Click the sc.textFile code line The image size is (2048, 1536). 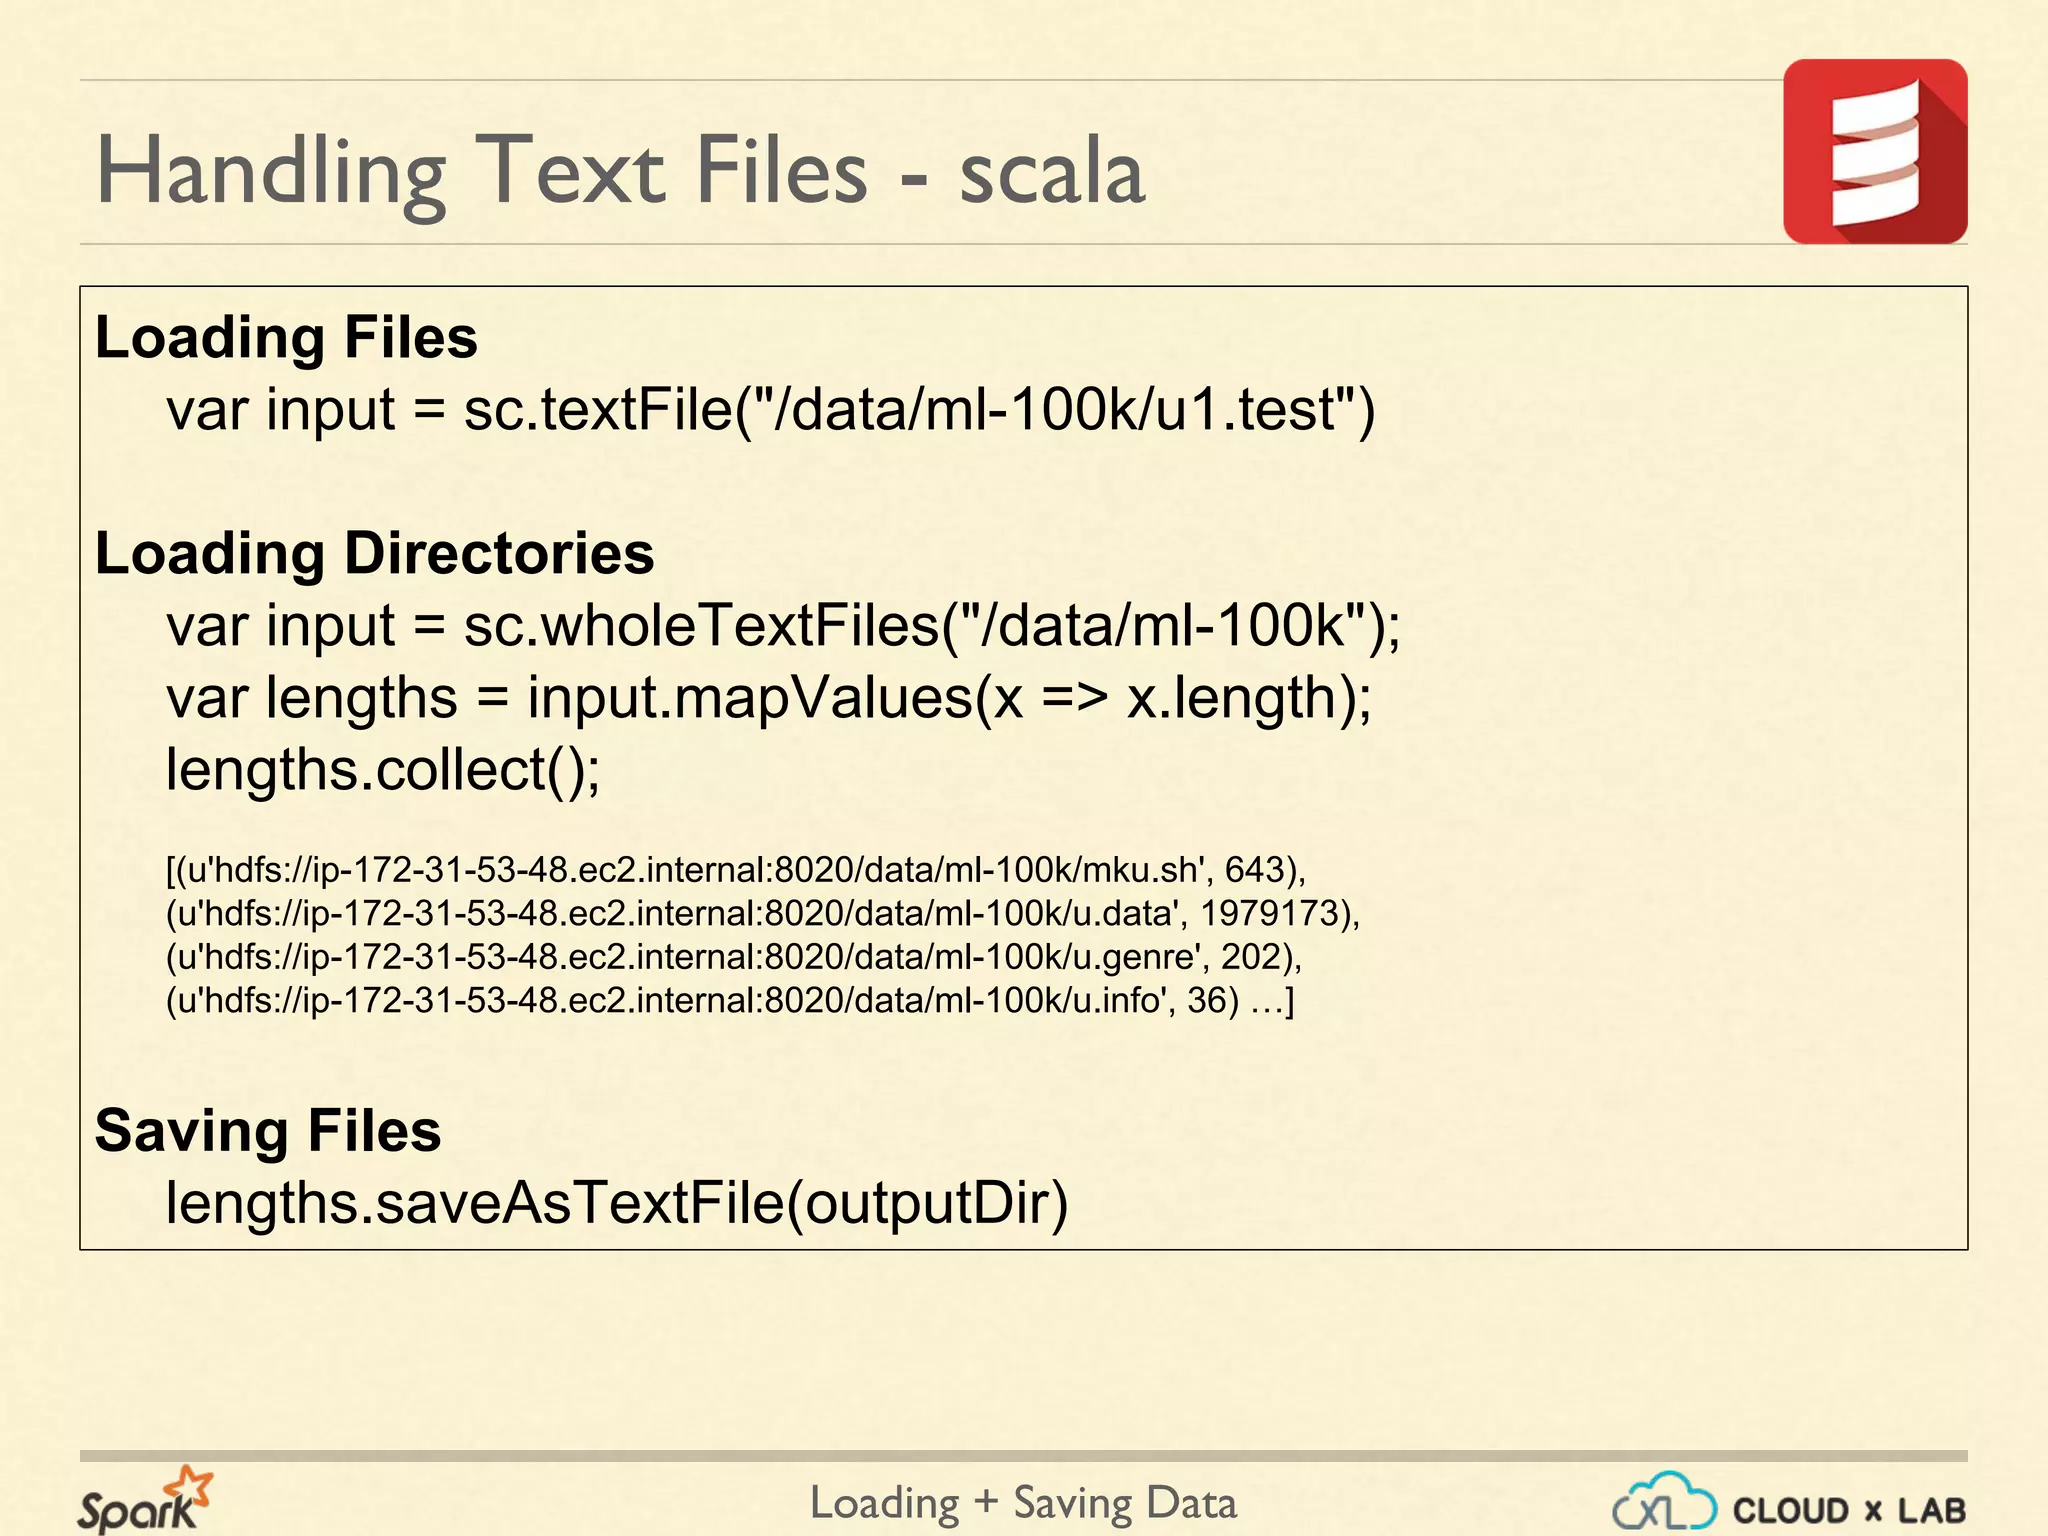point(771,409)
